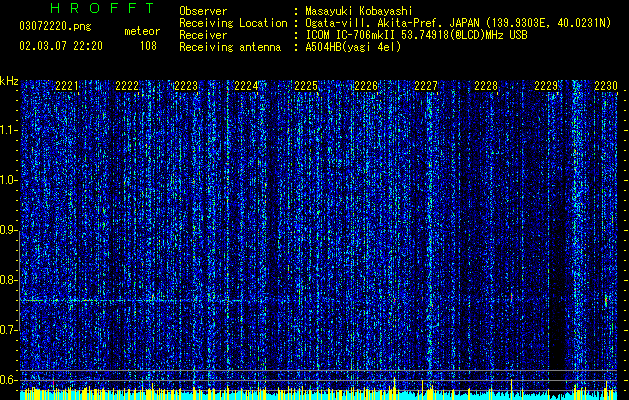
Task: Click the A504HB(yagi 4el) antenna text
Action: [353, 47]
